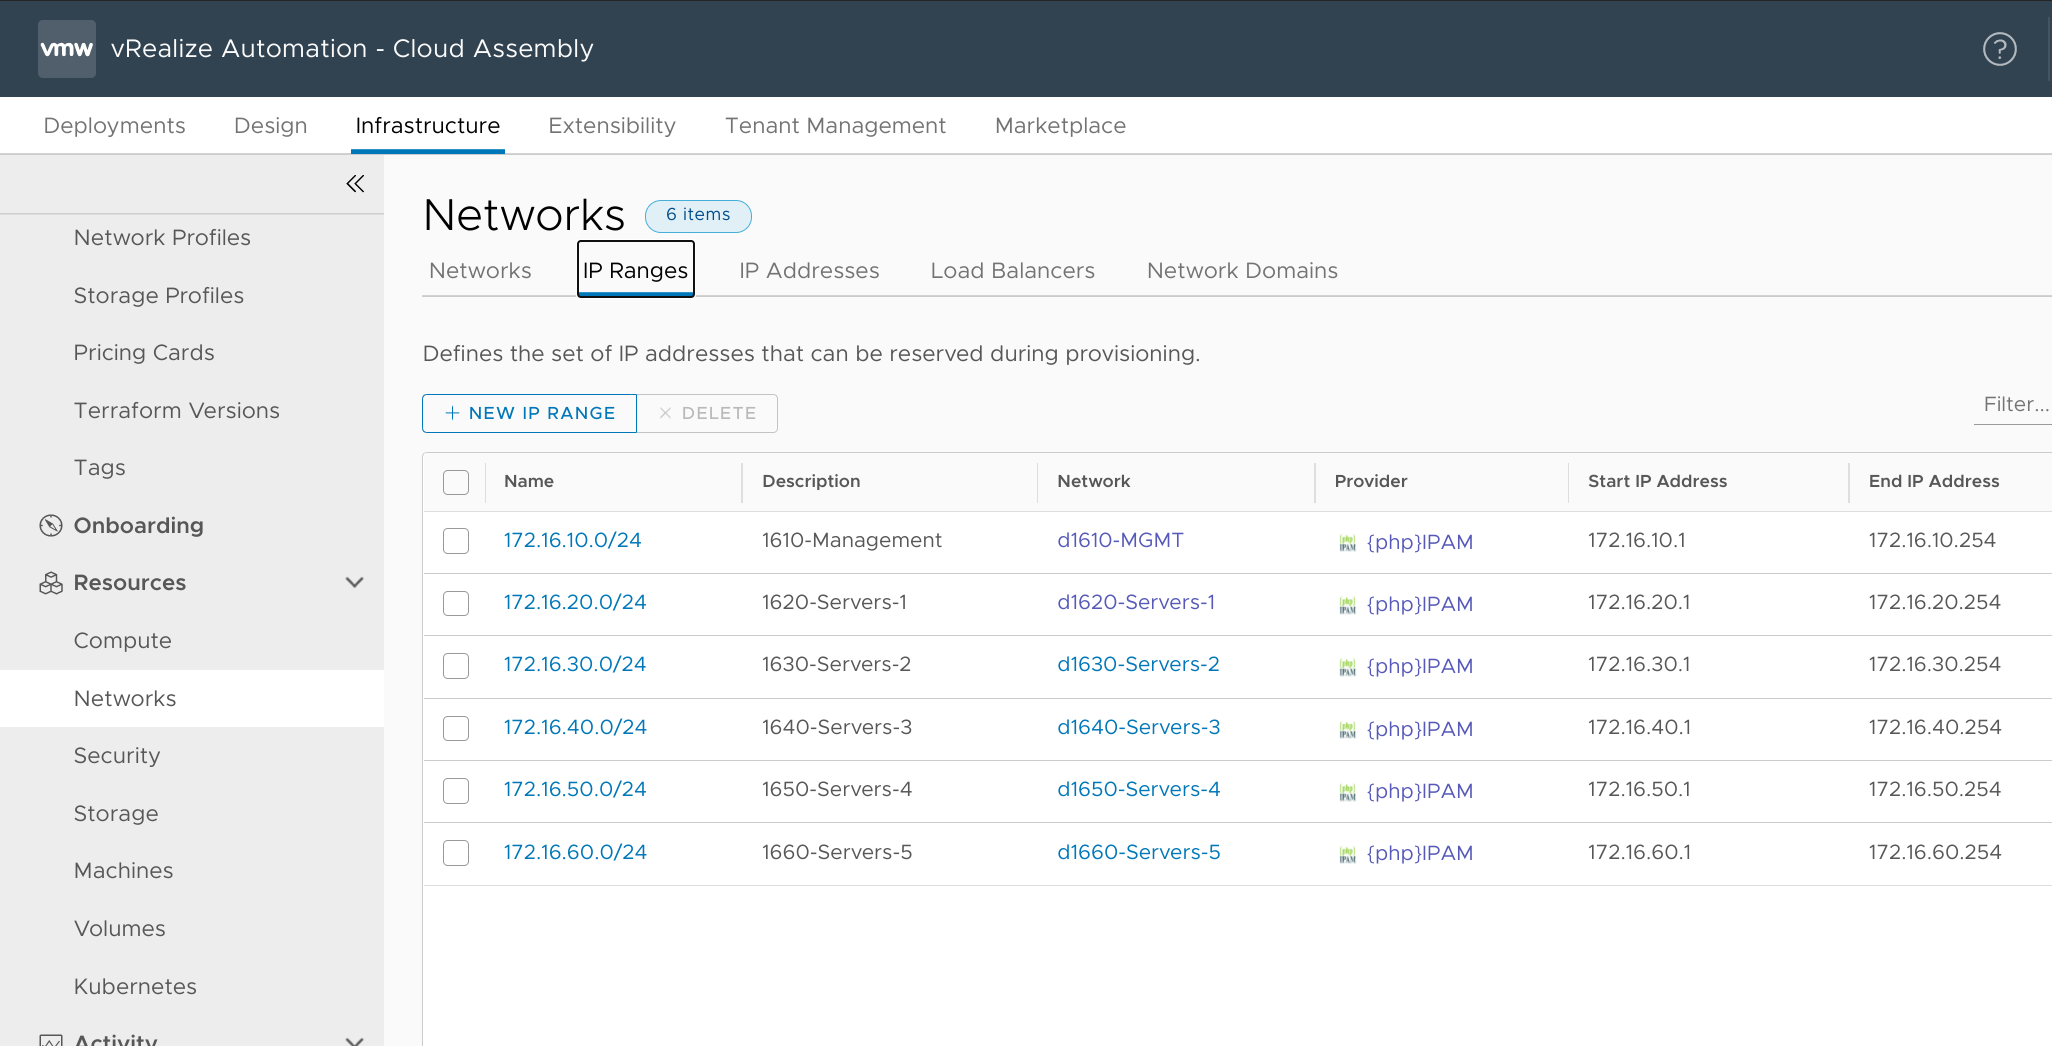Open the 172.16.10.0/24 IP range link
The width and height of the screenshot is (2052, 1046).
[572, 541]
